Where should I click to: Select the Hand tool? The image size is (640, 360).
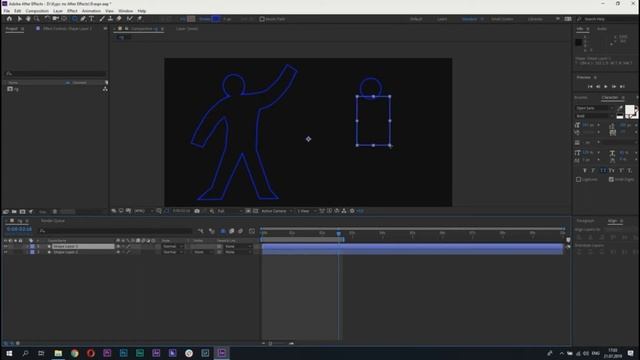28,19
